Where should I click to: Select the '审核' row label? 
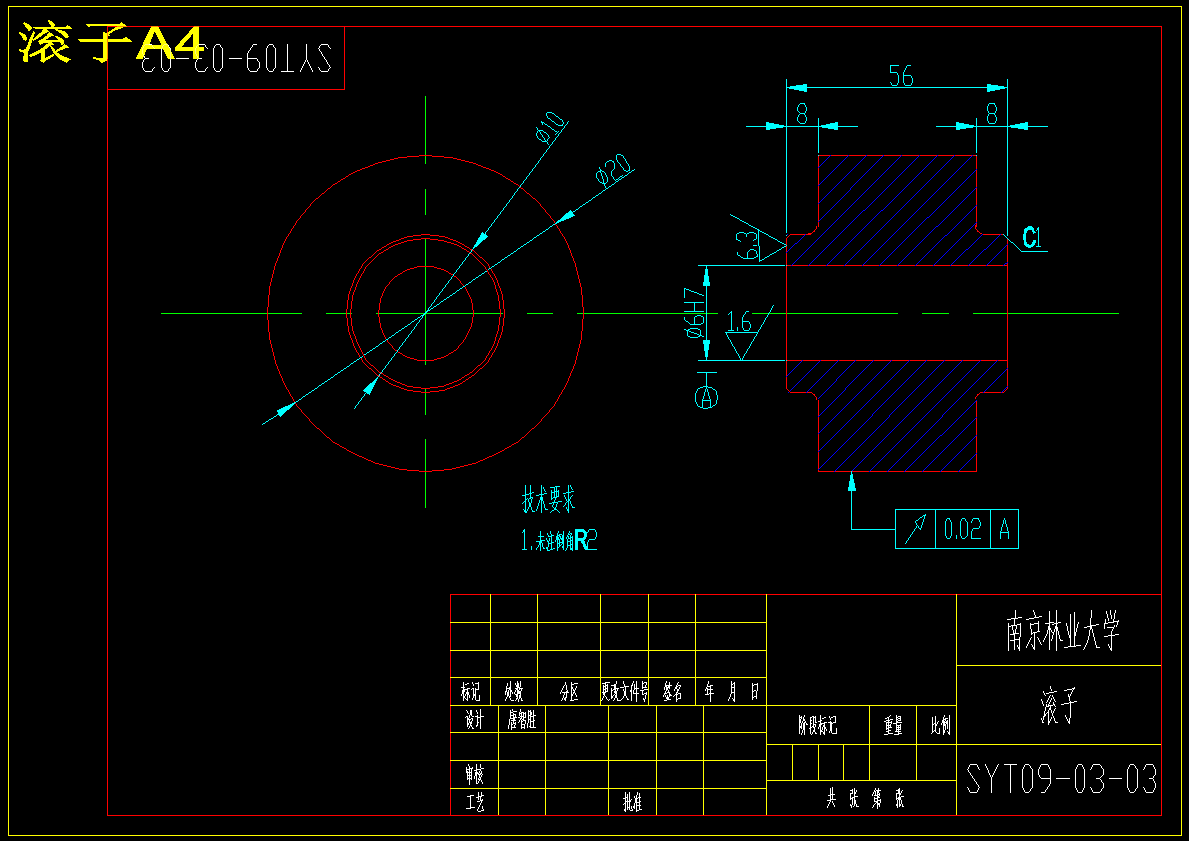point(474,775)
